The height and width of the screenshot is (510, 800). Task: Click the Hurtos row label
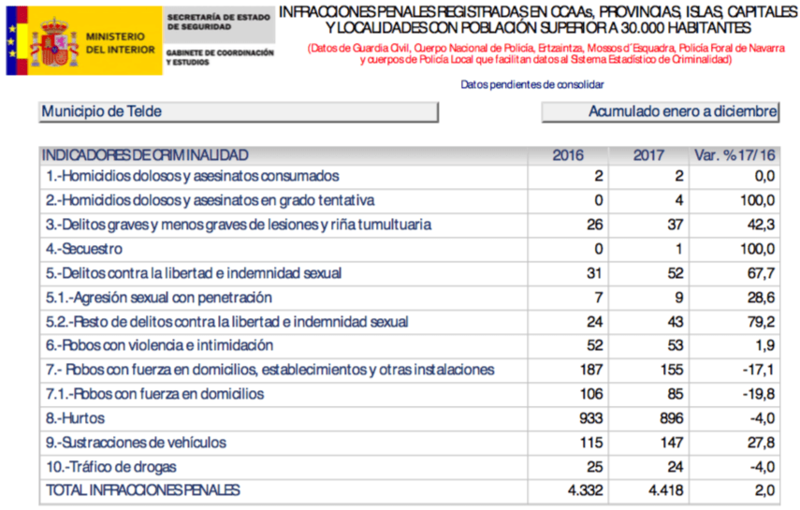coord(75,418)
